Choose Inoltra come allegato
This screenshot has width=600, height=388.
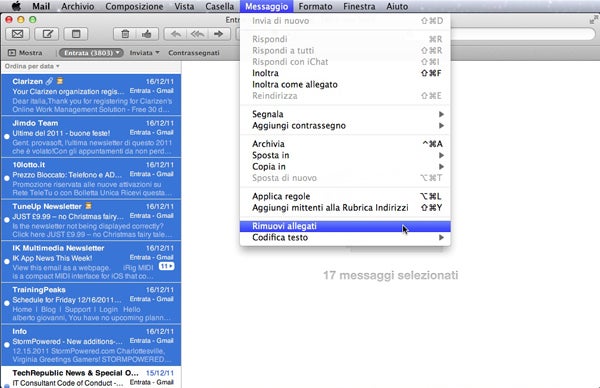[x=346, y=85]
